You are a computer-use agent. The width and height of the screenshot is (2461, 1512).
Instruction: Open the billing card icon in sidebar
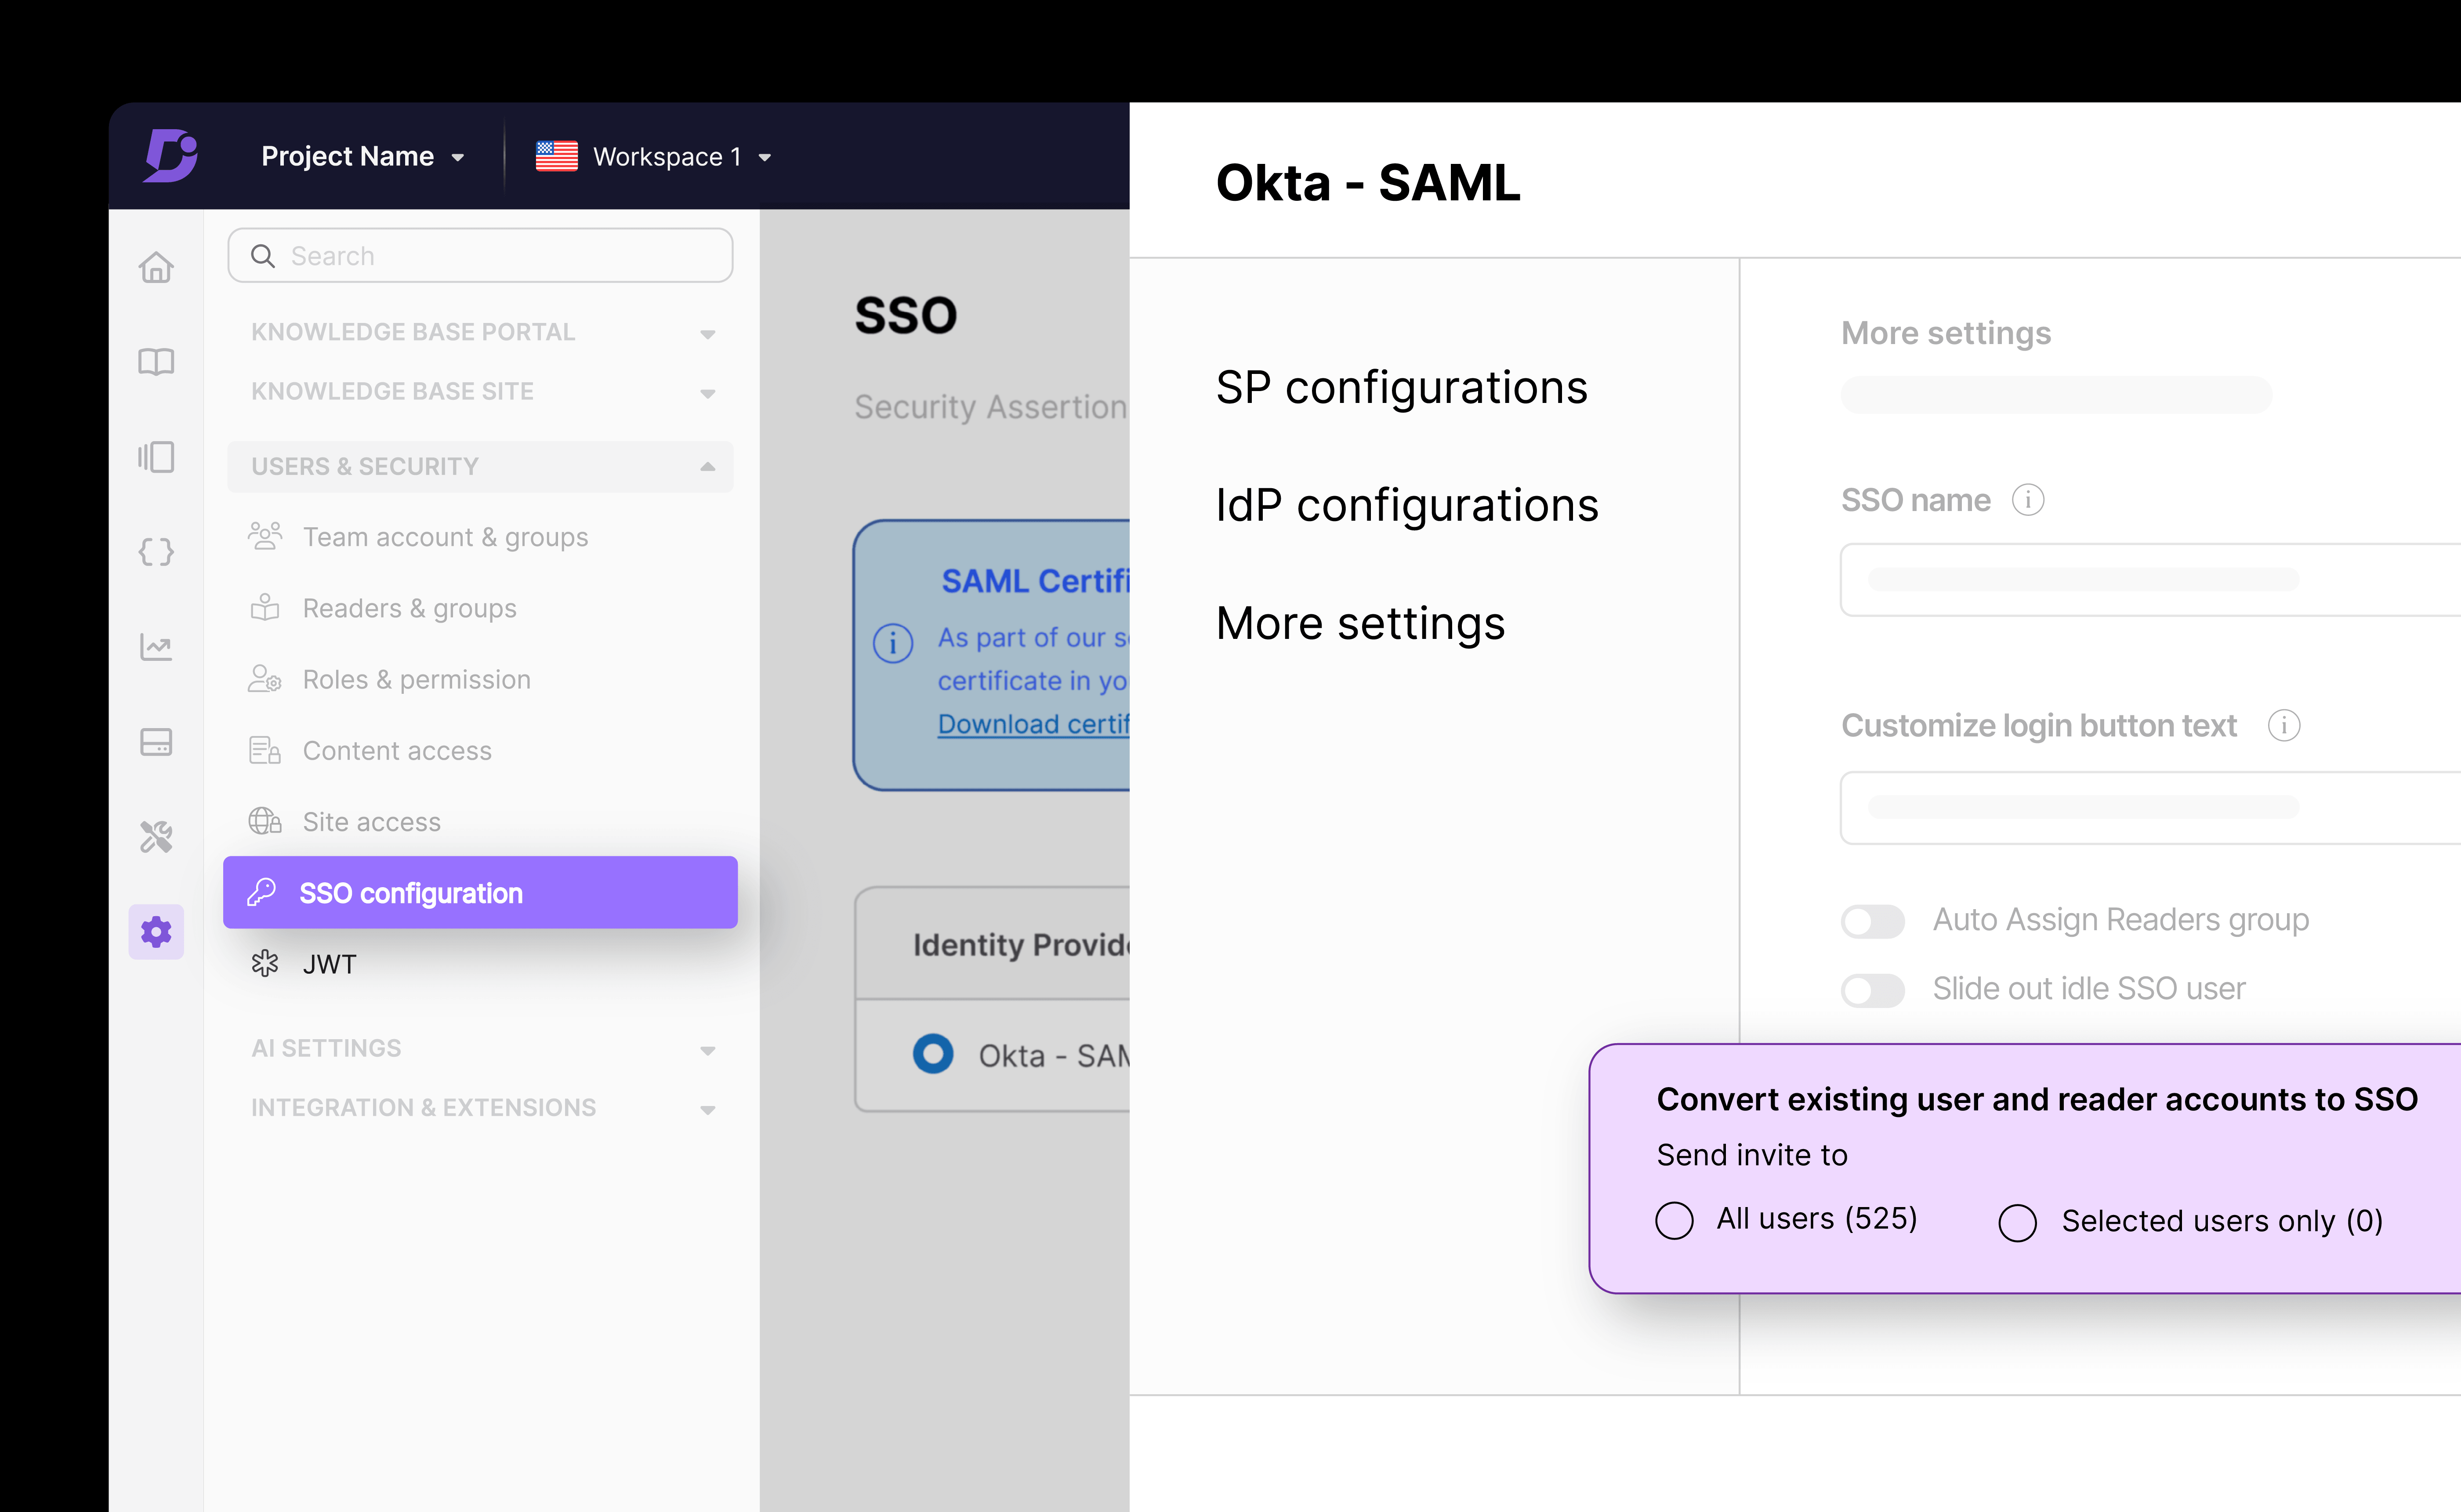tap(156, 741)
